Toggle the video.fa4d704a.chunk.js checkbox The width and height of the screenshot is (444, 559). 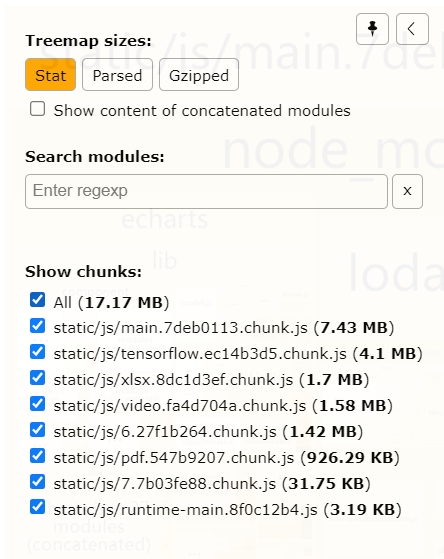[37, 404]
